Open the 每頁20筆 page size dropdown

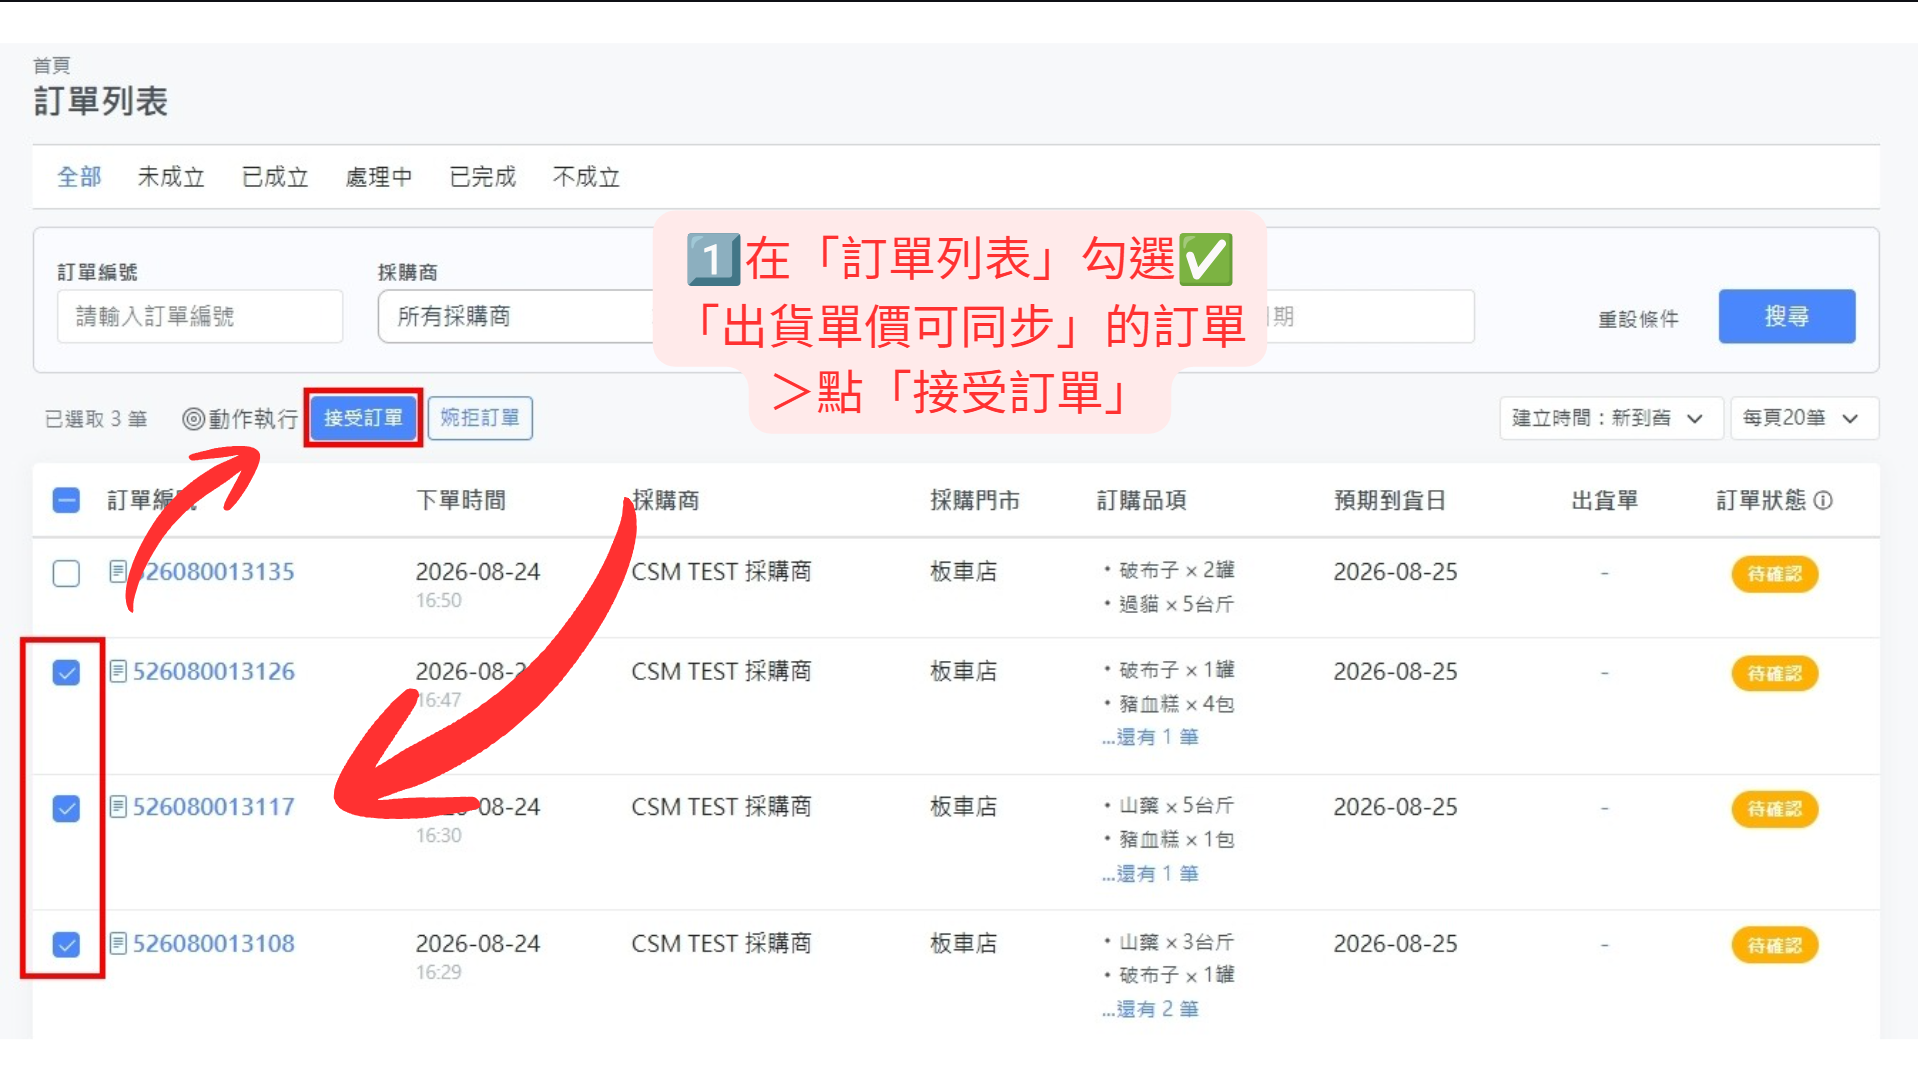1804,418
